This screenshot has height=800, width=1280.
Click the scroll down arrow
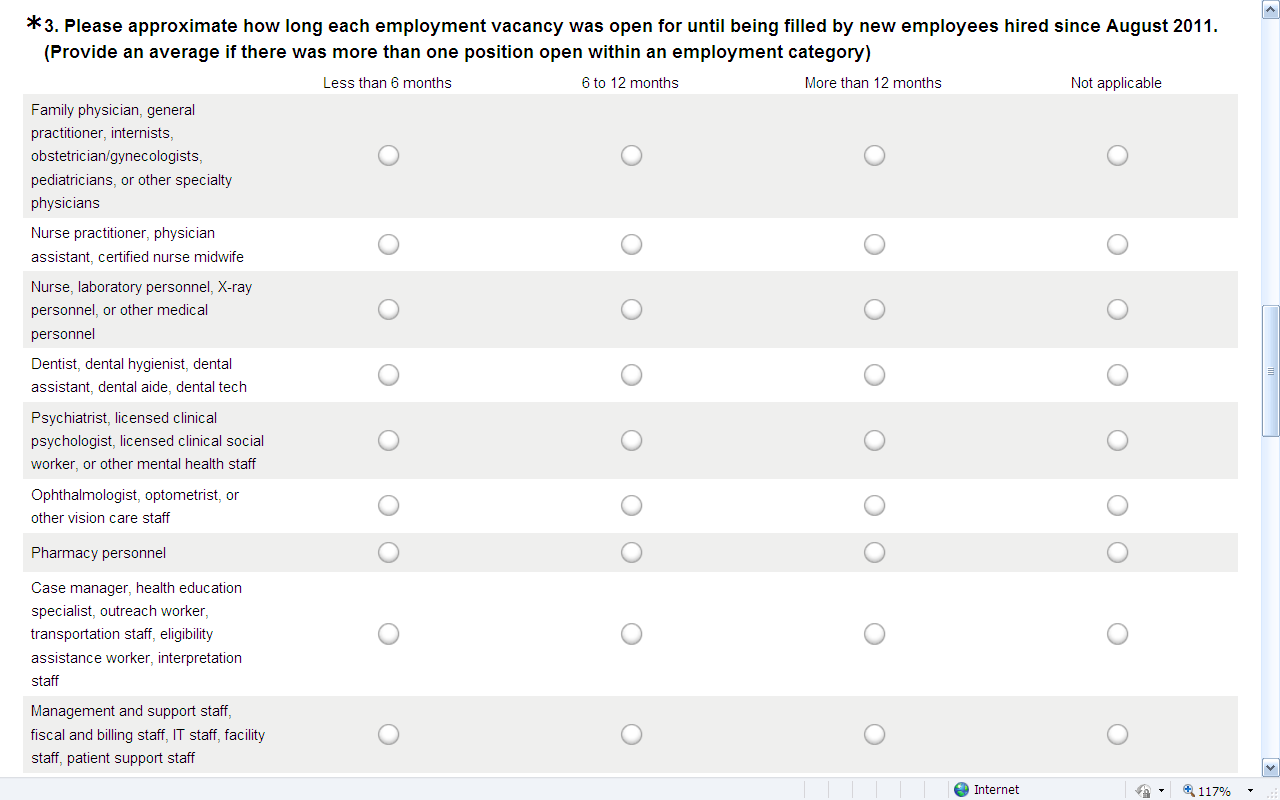coord(1271,767)
